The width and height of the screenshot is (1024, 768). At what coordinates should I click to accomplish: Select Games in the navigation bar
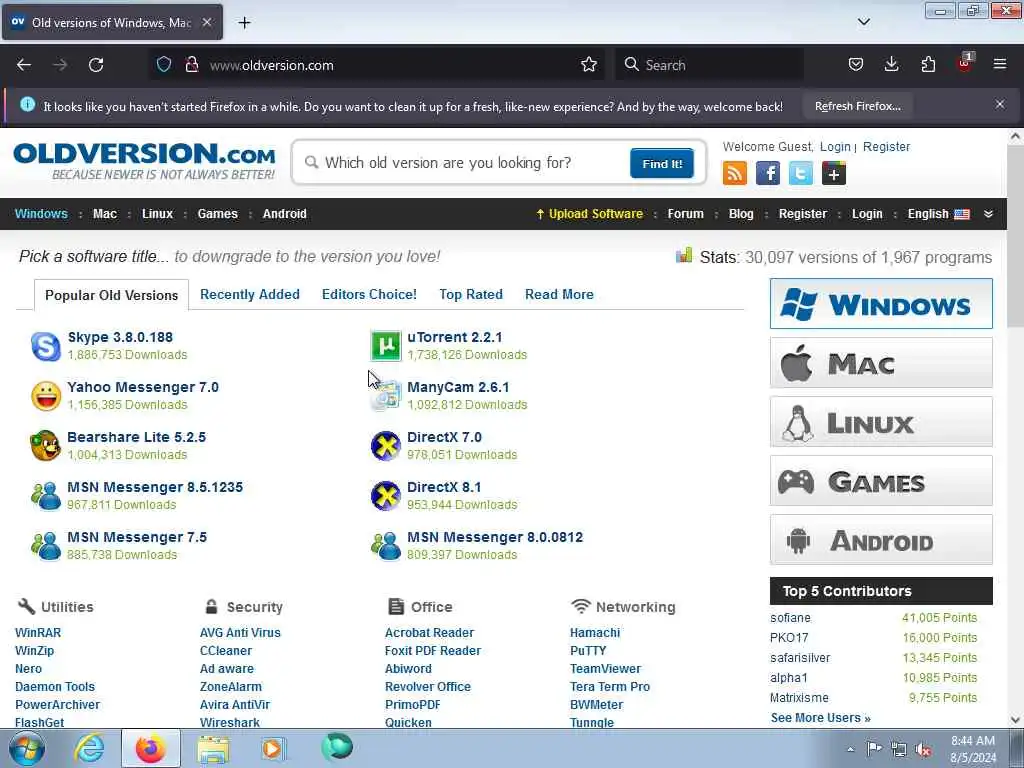tap(217, 214)
